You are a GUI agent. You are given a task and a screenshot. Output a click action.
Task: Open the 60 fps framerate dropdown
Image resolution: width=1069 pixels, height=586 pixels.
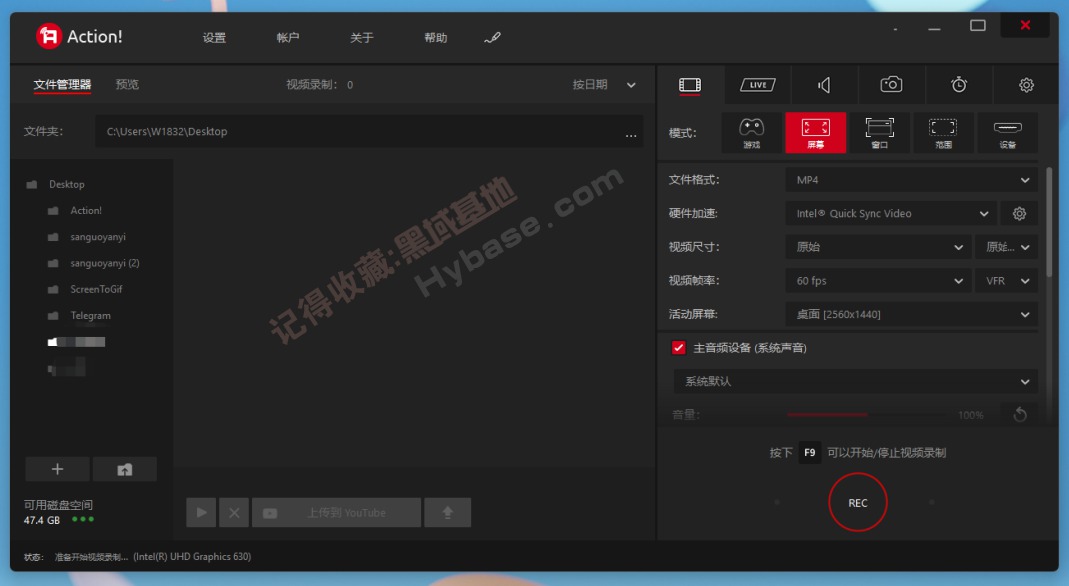(878, 281)
